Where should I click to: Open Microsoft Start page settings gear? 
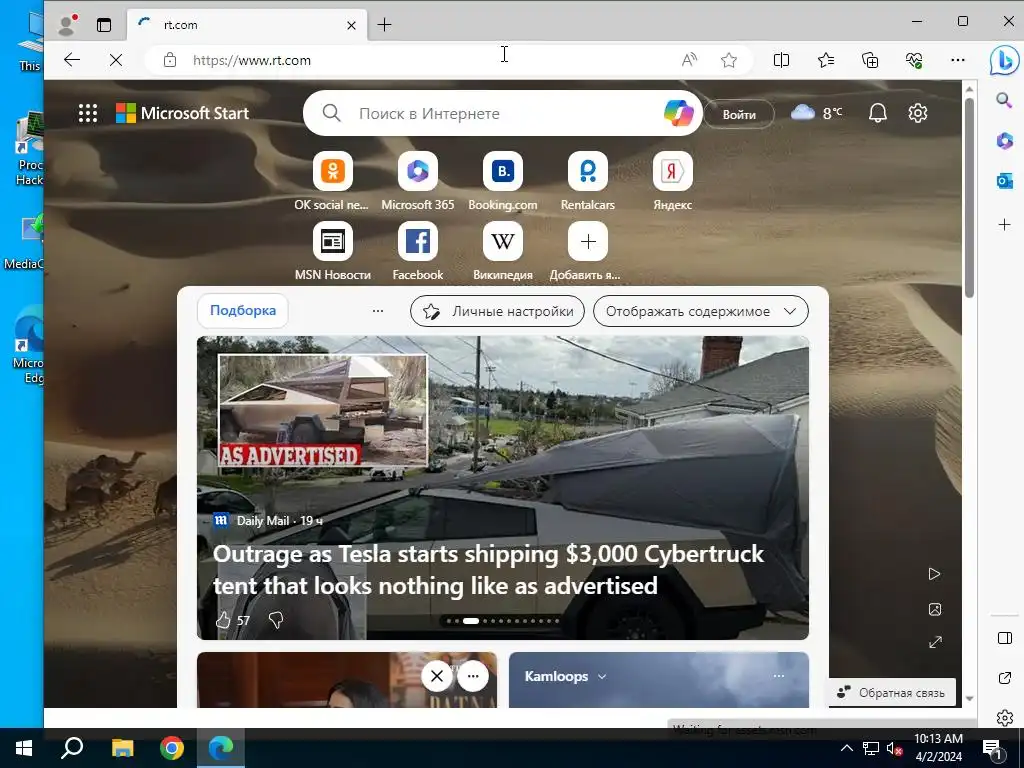pyautogui.click(x=918, y=113)
